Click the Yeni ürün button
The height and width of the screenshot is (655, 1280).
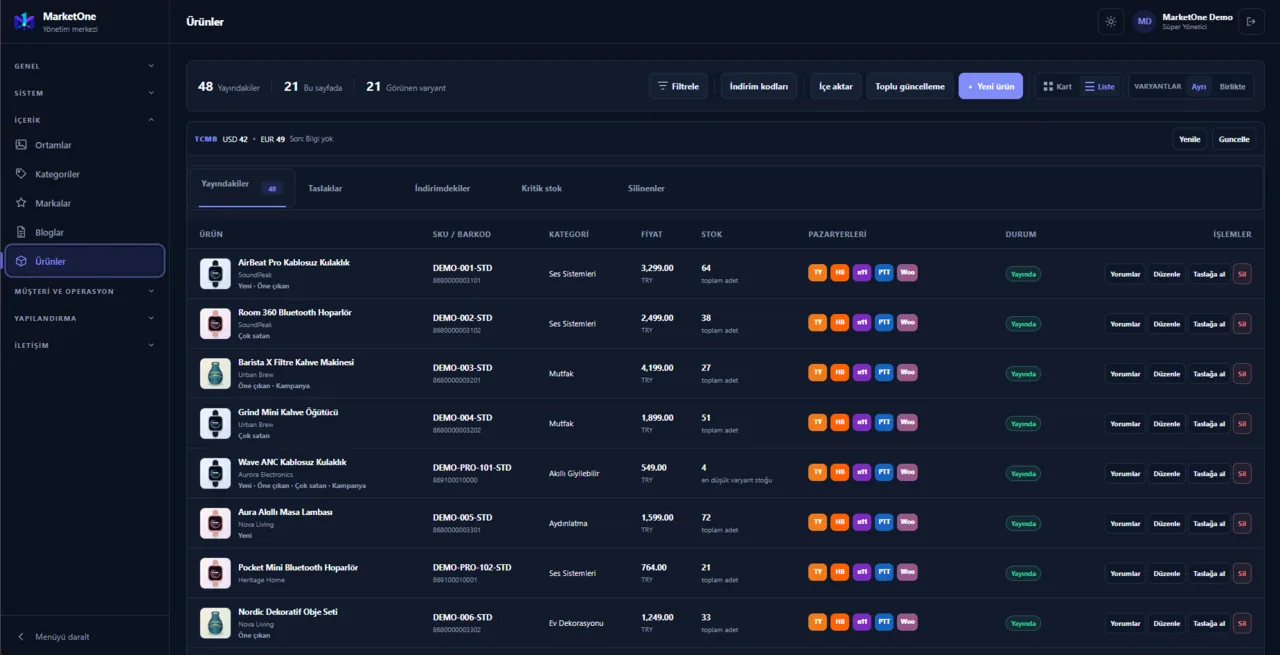(x=990, y=87)
